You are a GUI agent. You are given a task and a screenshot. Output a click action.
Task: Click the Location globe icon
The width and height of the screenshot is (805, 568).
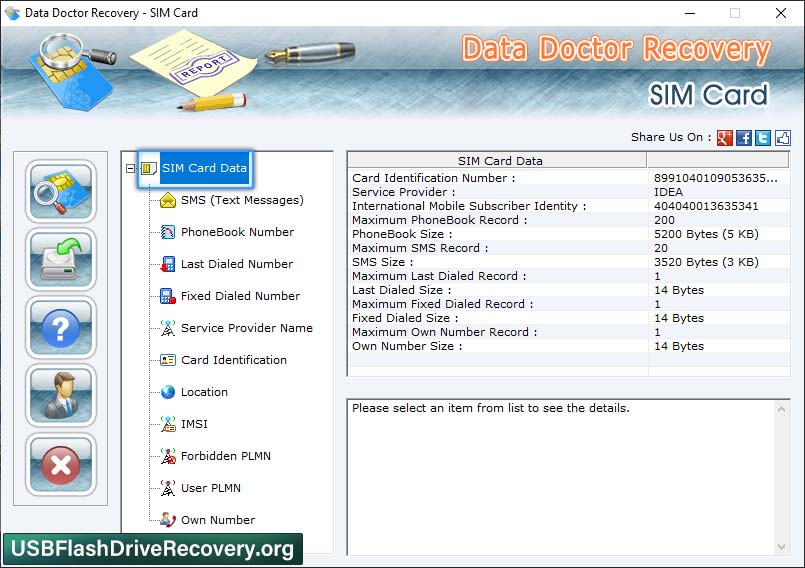click(168, 392)
